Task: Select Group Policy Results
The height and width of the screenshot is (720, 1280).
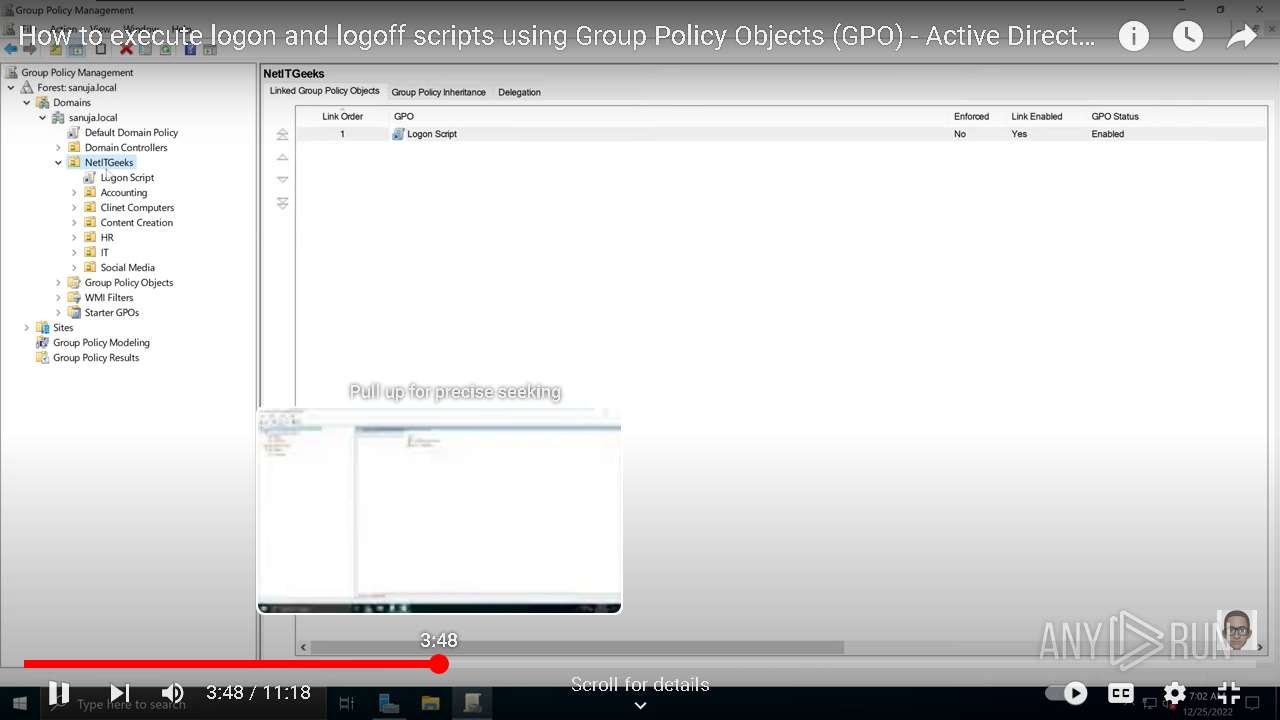Action: (x=96, y=358)
